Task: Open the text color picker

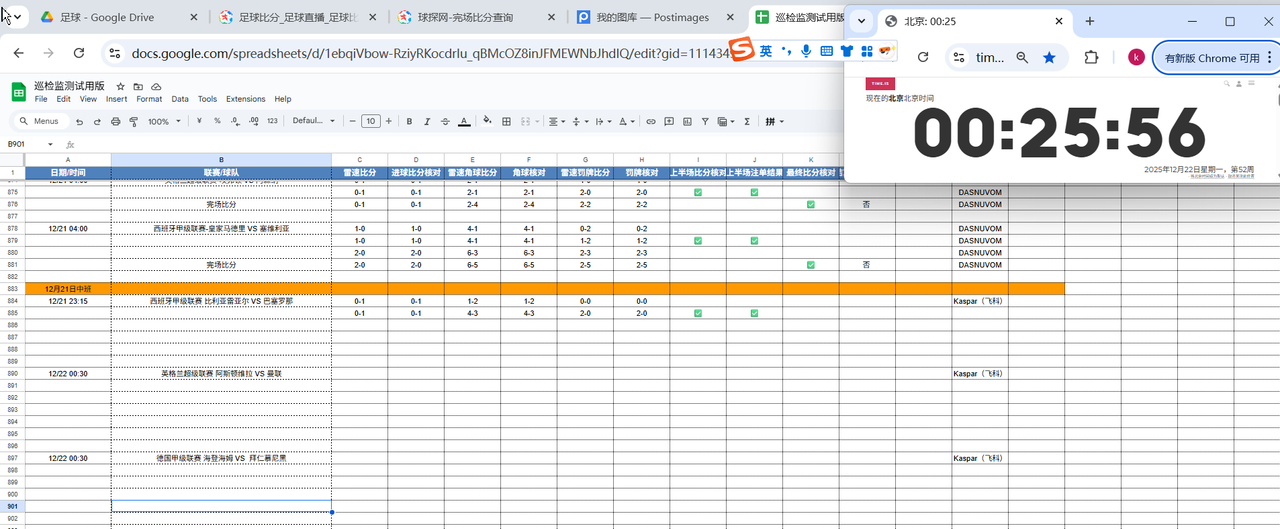Action: point(464,121)
